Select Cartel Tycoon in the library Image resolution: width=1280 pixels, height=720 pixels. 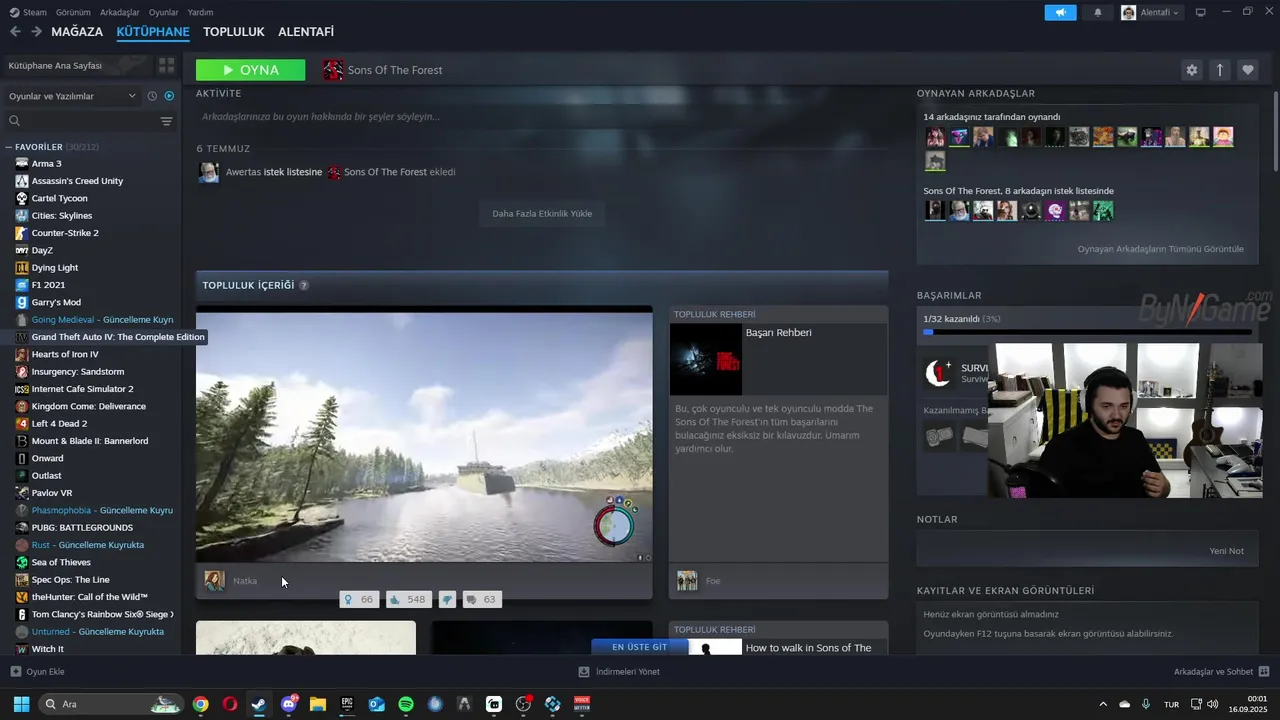(59, 198)
